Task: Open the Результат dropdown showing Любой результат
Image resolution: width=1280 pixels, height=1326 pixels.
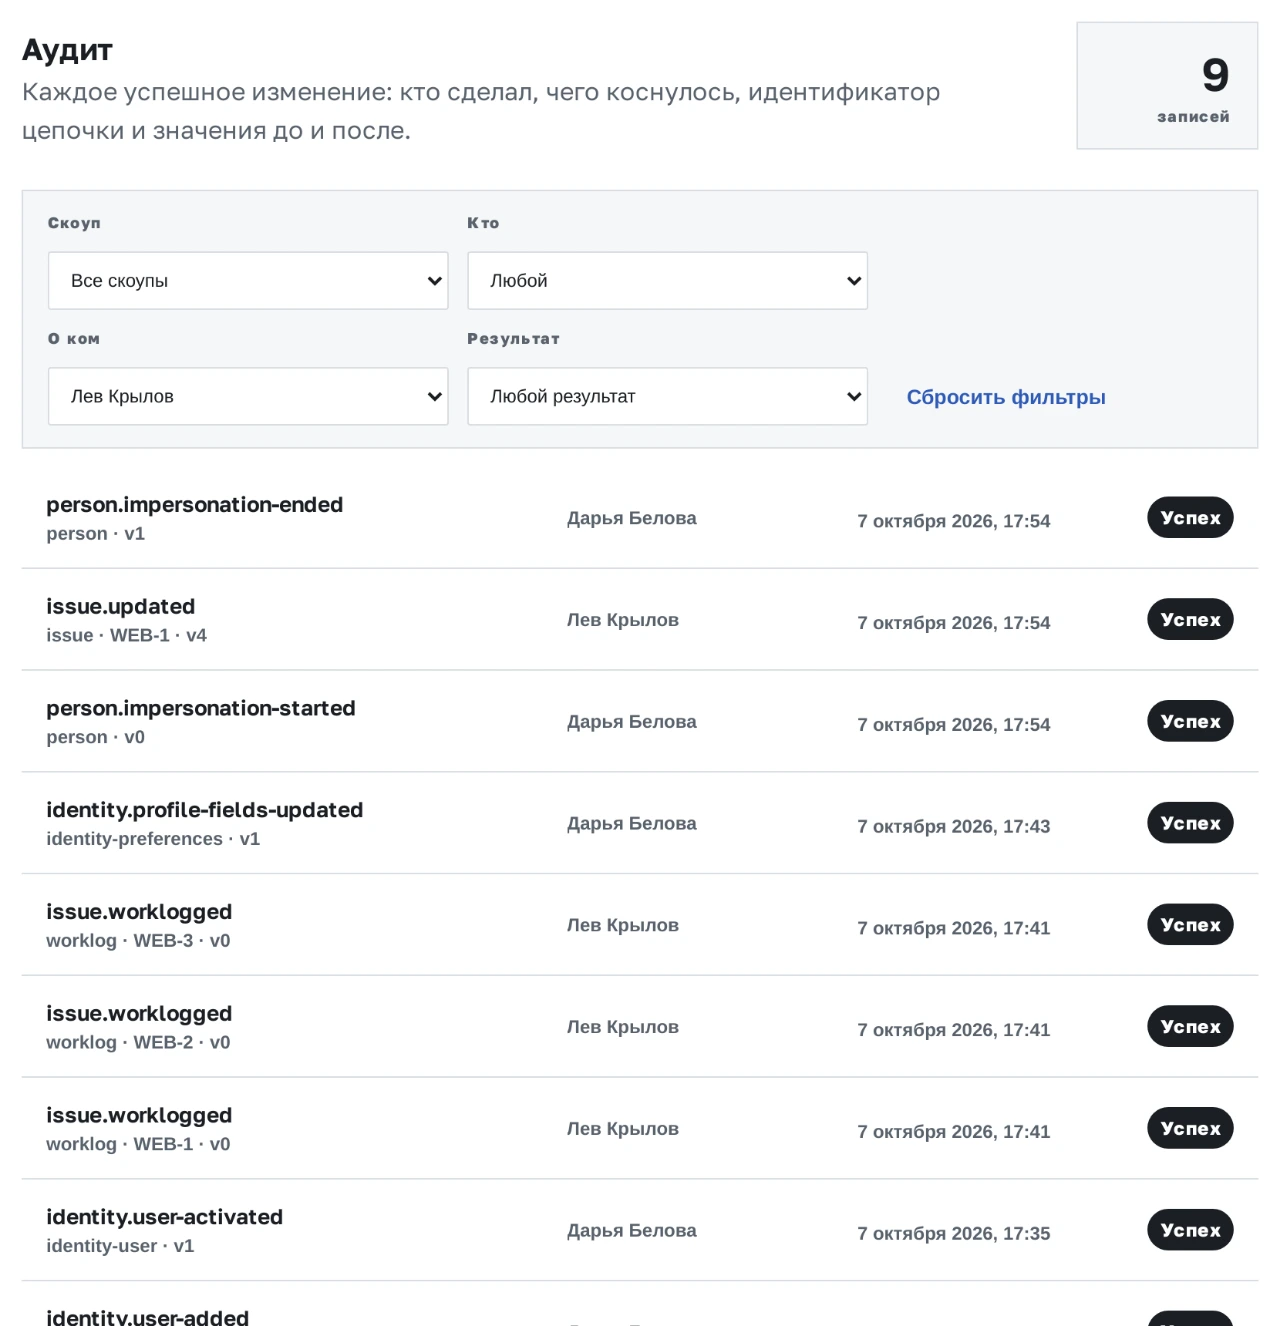Action: tap(667, 397)
